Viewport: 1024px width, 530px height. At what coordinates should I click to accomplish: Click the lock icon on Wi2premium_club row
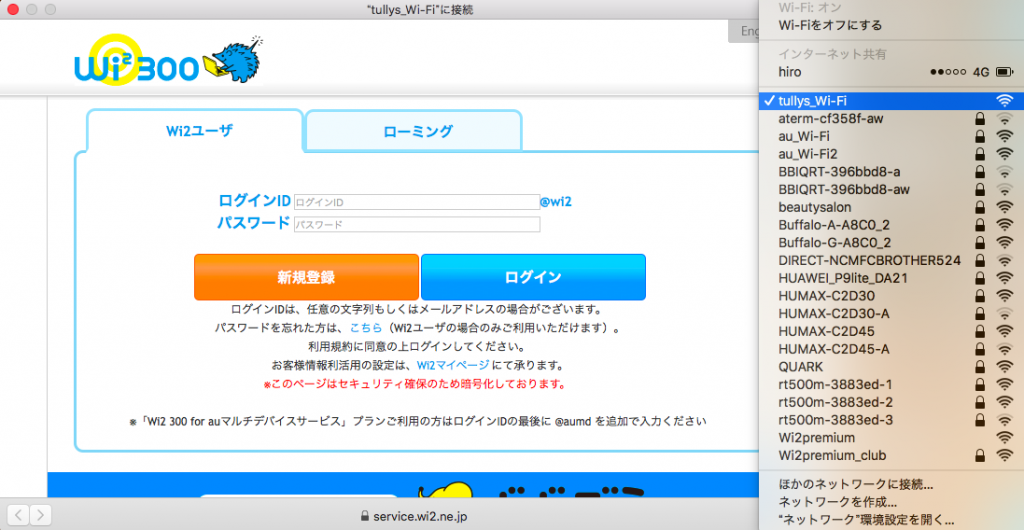(x=980, y=455)
